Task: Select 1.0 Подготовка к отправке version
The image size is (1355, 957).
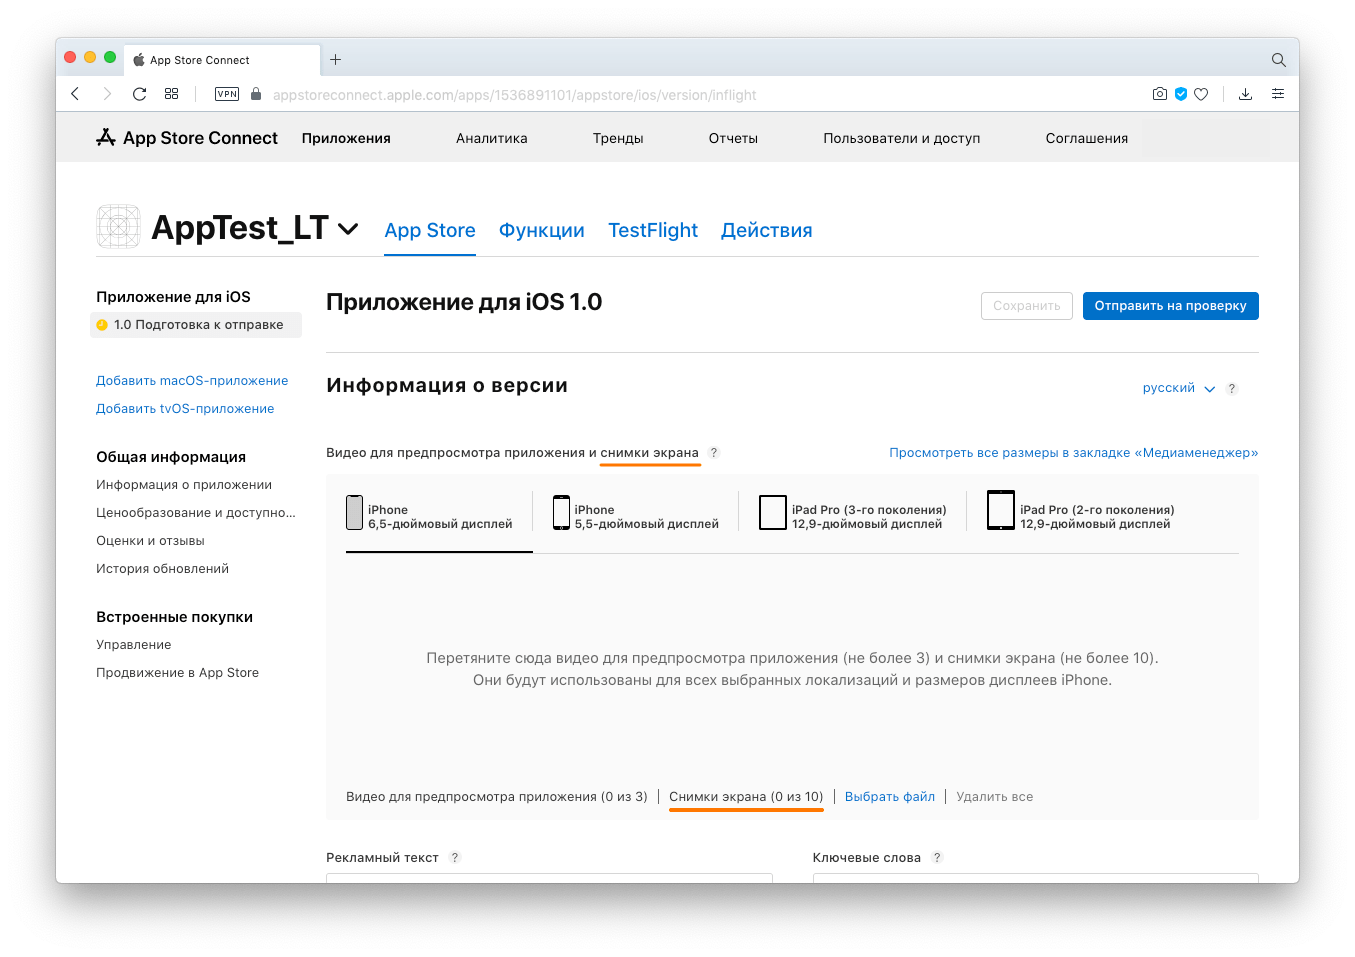Action: pyautogui.click(x=196, y=325)
